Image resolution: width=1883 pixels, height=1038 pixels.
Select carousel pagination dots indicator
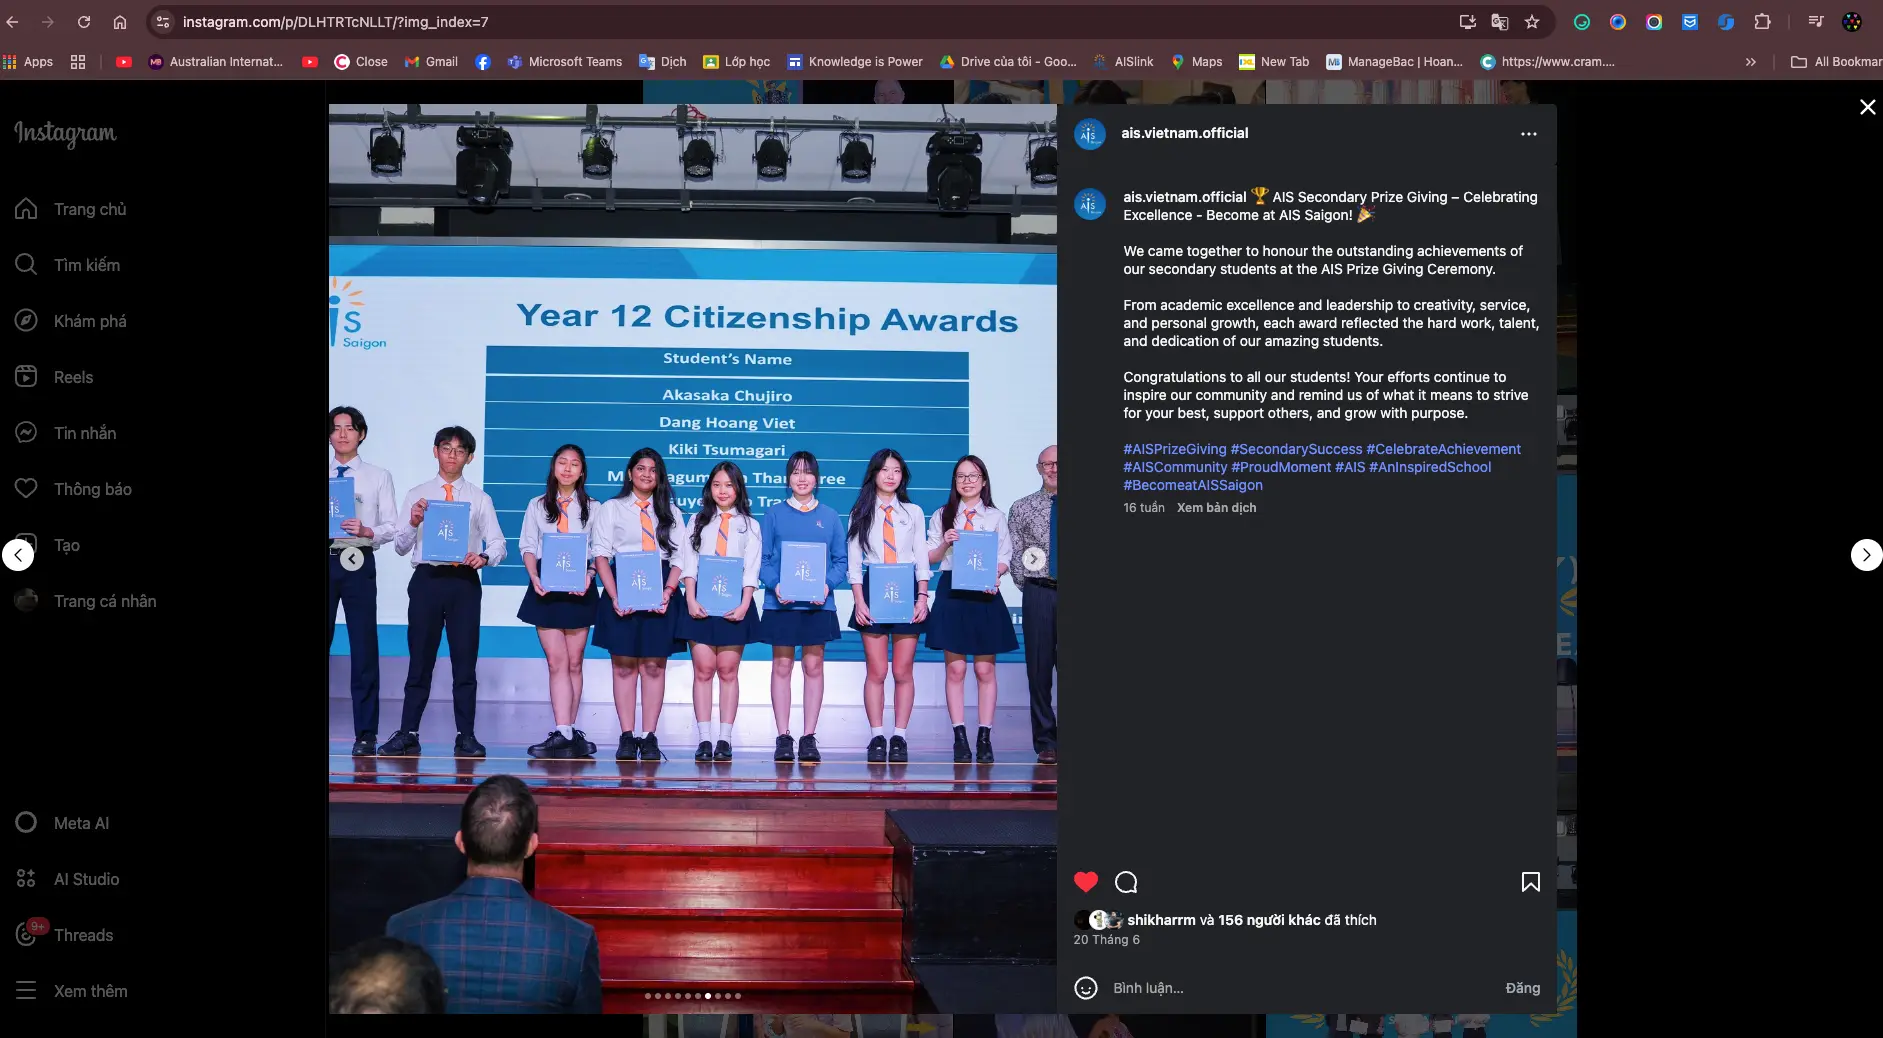692,996
